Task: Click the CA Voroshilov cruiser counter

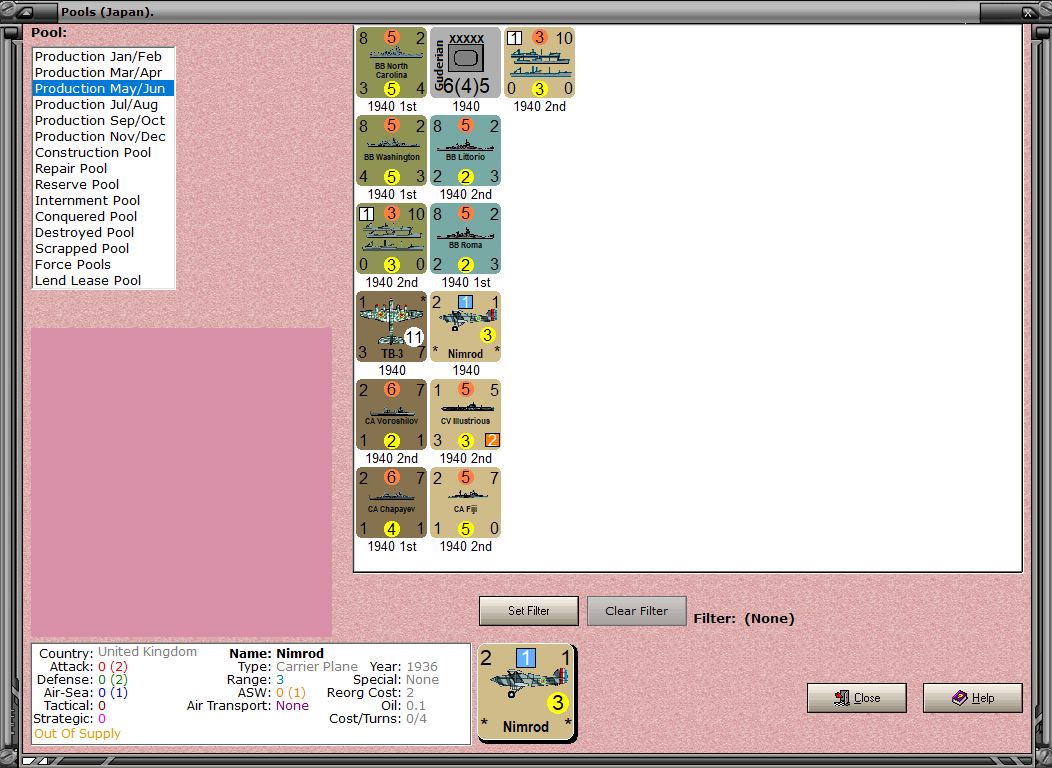Action: 392,415
